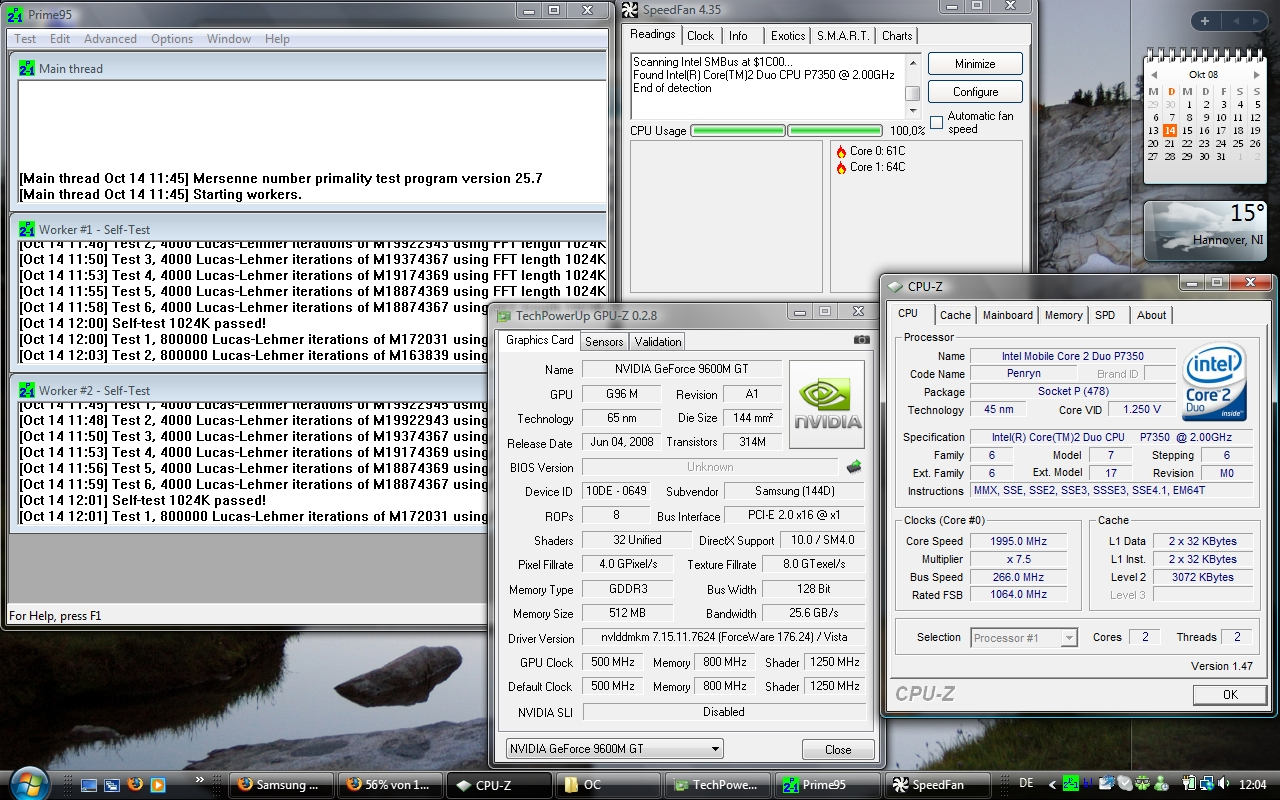Click the volume speaker tray icon
1280x800 pixels.
(1225, 784)
